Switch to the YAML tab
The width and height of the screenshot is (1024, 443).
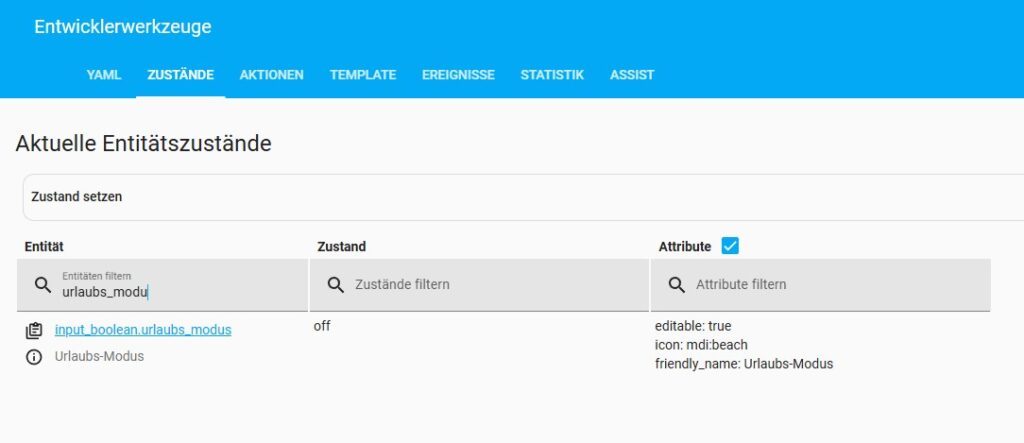[x=104, y=75]
